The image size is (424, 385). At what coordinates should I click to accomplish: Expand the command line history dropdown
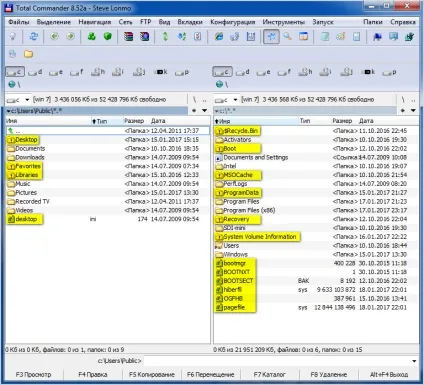(x=414, y=361)
